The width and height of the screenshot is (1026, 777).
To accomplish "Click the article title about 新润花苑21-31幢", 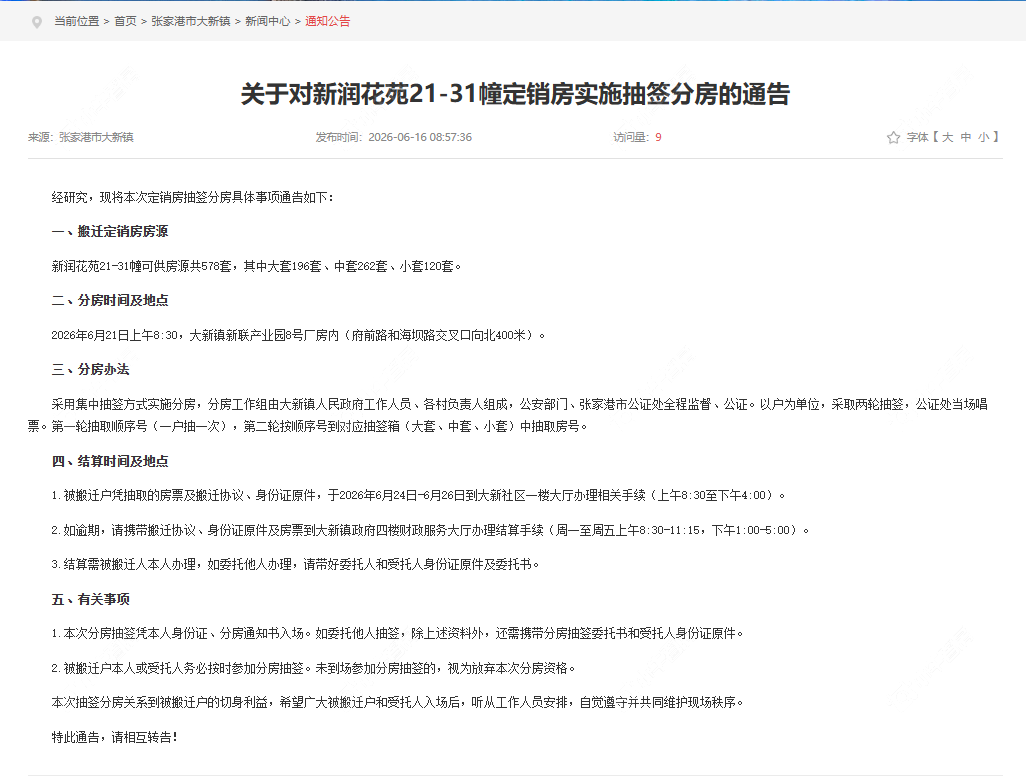I will tap(515, 94).
